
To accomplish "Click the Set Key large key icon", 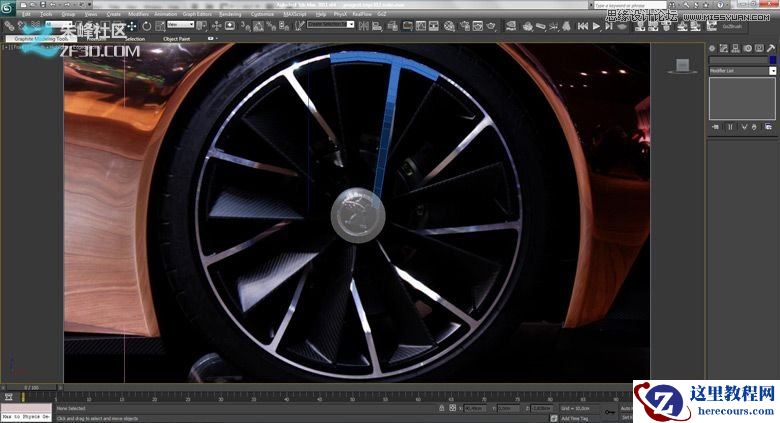I will pos(610,412).
